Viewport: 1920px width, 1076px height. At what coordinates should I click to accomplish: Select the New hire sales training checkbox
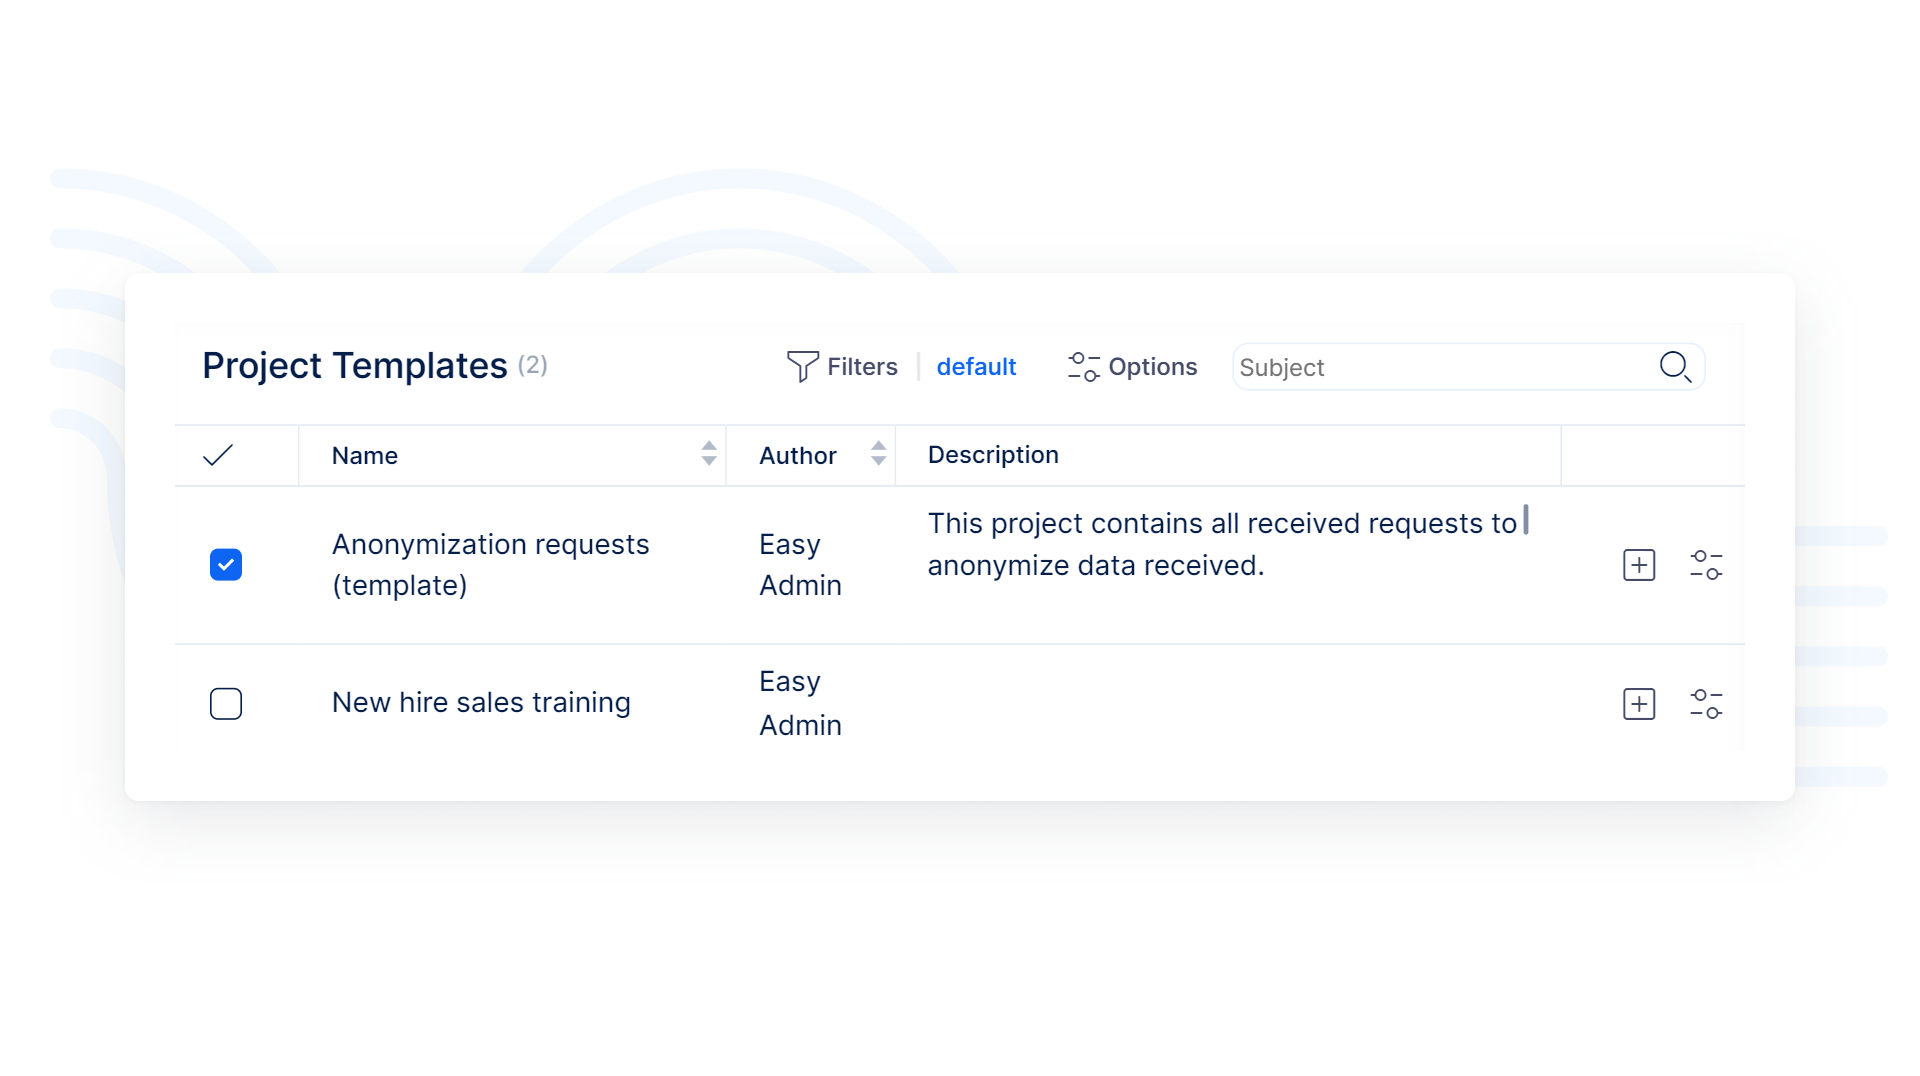click(226, 704)
